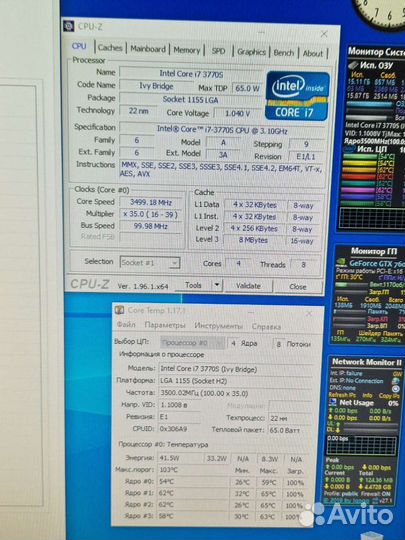Click the Core Voltage value 1.040 V
The image size is (405, 540).
click(237, 113)
